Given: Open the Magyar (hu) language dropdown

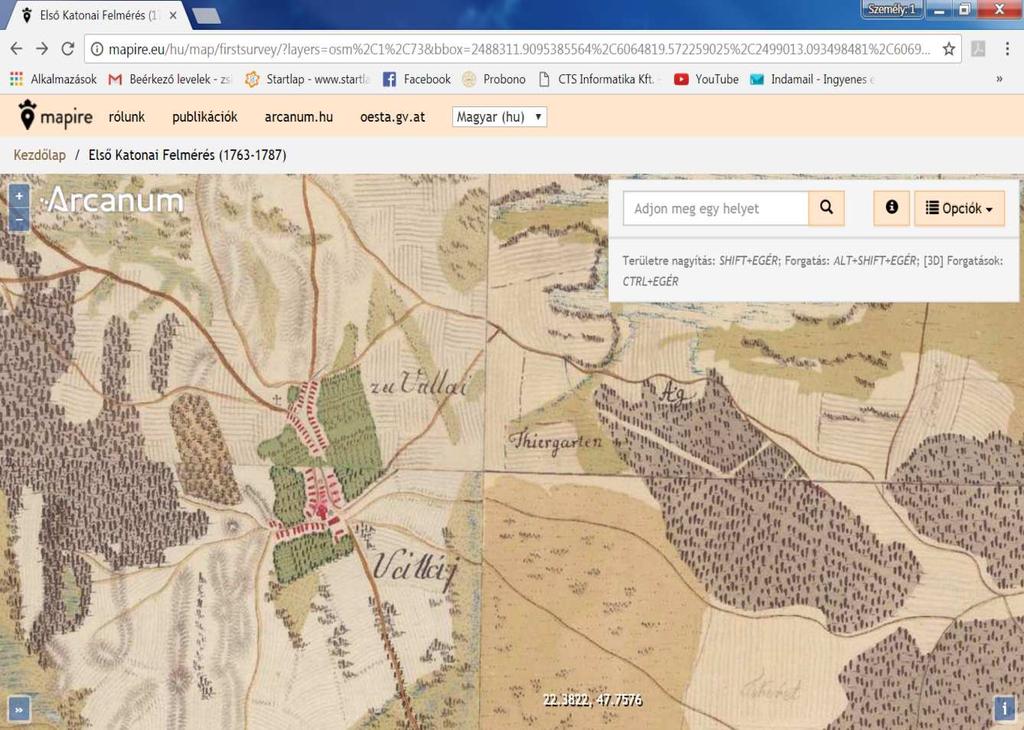Looking at the screenshot, I should (x=499, y=117).
